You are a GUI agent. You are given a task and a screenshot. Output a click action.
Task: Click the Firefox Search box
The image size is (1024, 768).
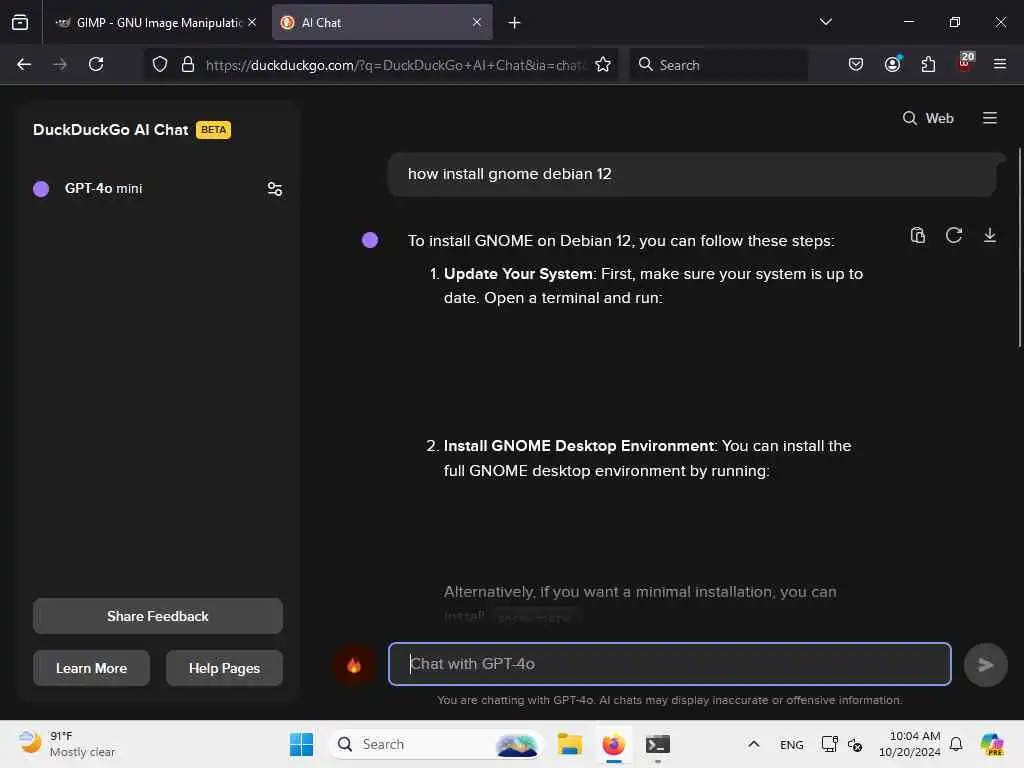[x=718, y=65]
